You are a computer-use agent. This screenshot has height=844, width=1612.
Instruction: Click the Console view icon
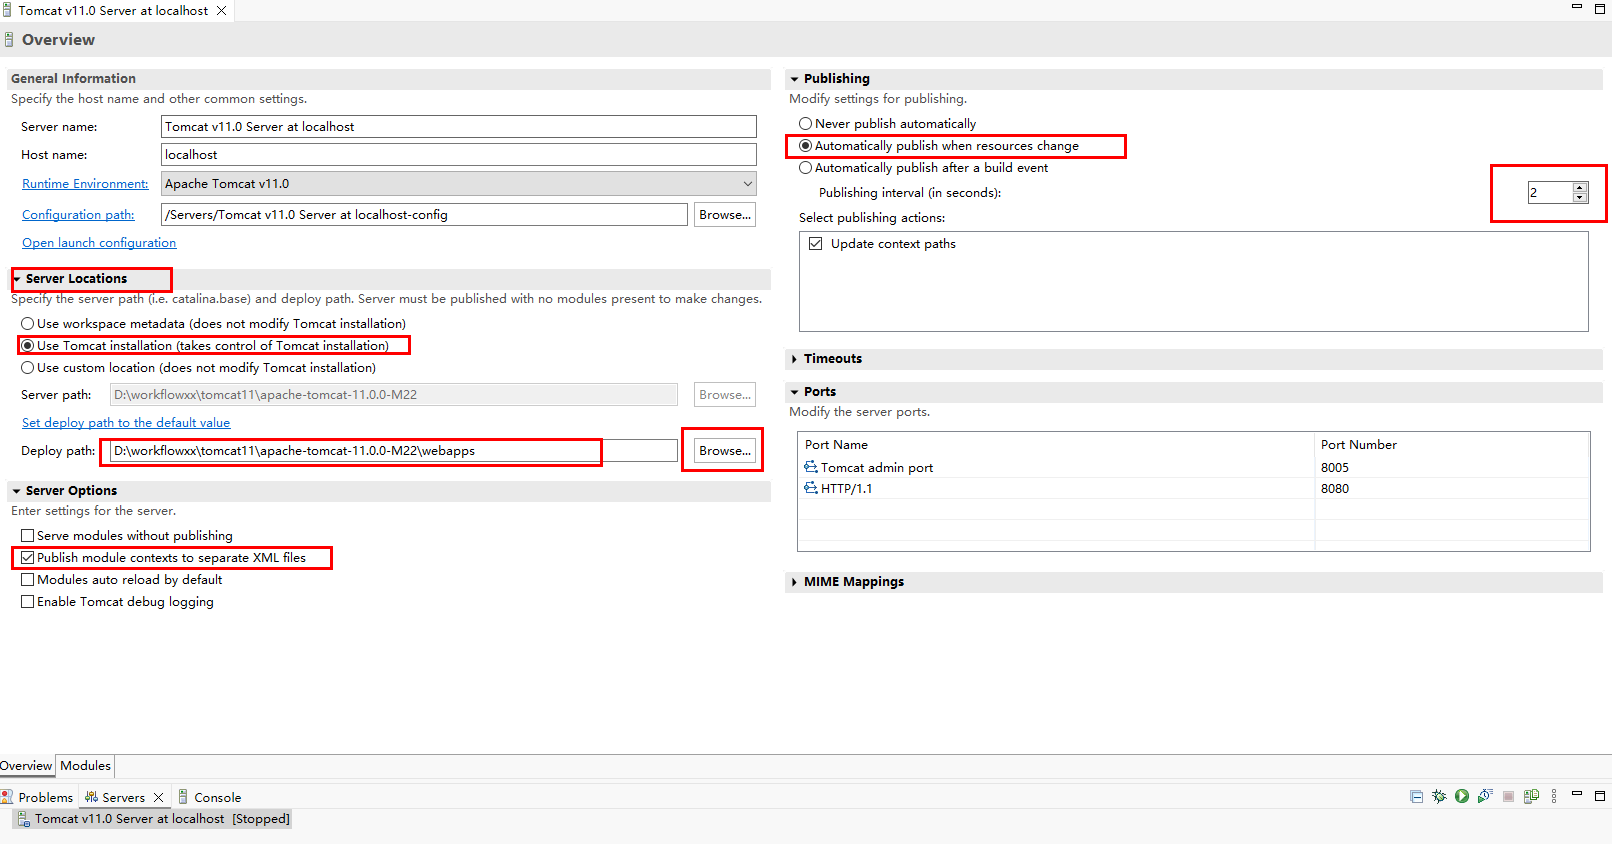tap(184, 797)
